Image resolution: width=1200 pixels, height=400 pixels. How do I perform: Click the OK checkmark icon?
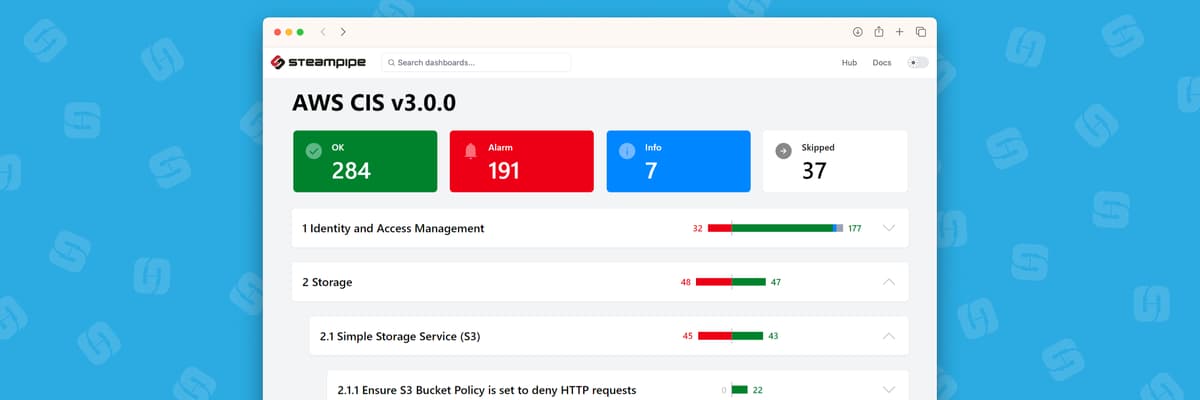tap(313, 151)
